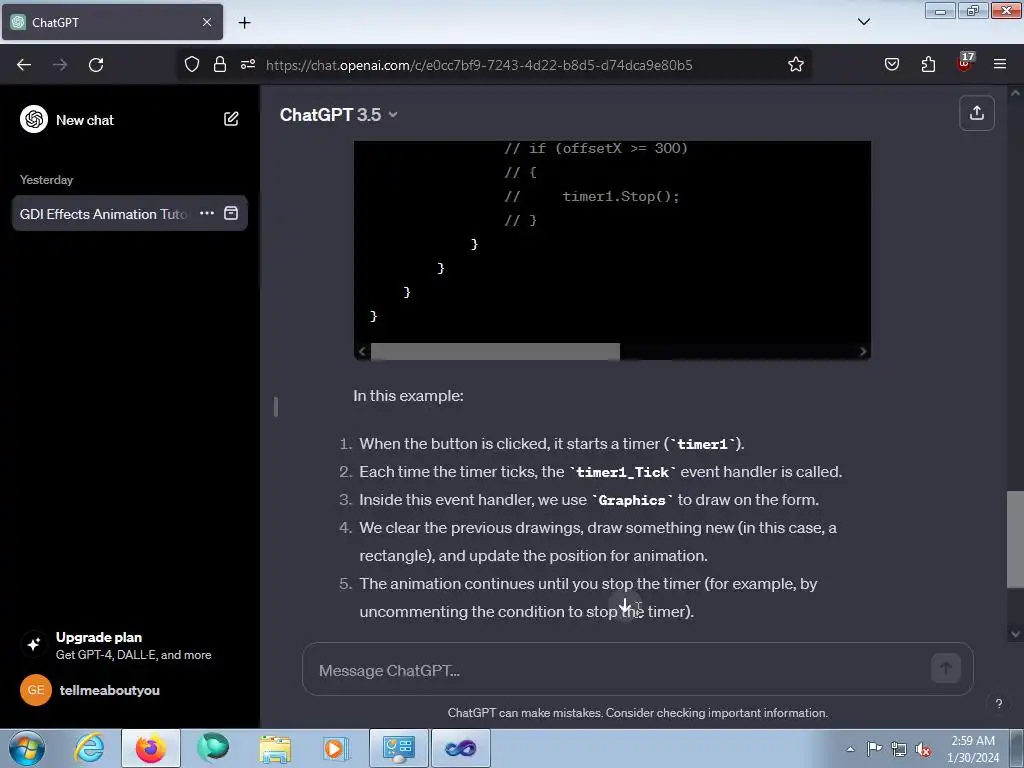Reload the page

tap(96, 65)
